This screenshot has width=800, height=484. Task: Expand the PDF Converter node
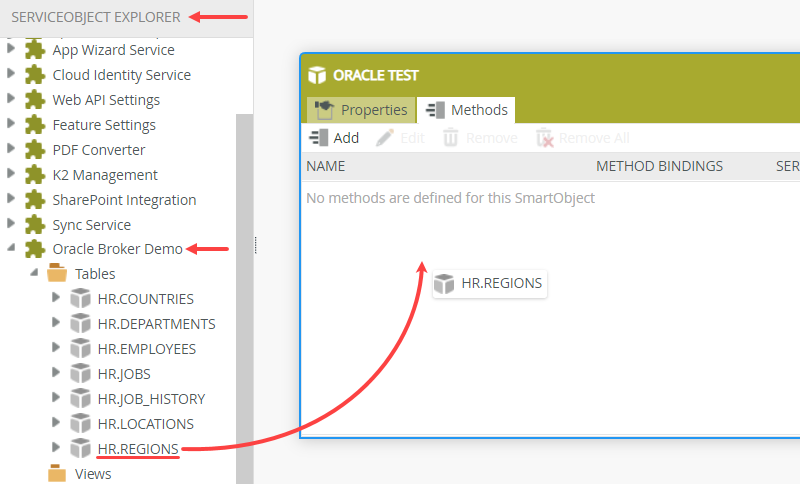[11, 148]
